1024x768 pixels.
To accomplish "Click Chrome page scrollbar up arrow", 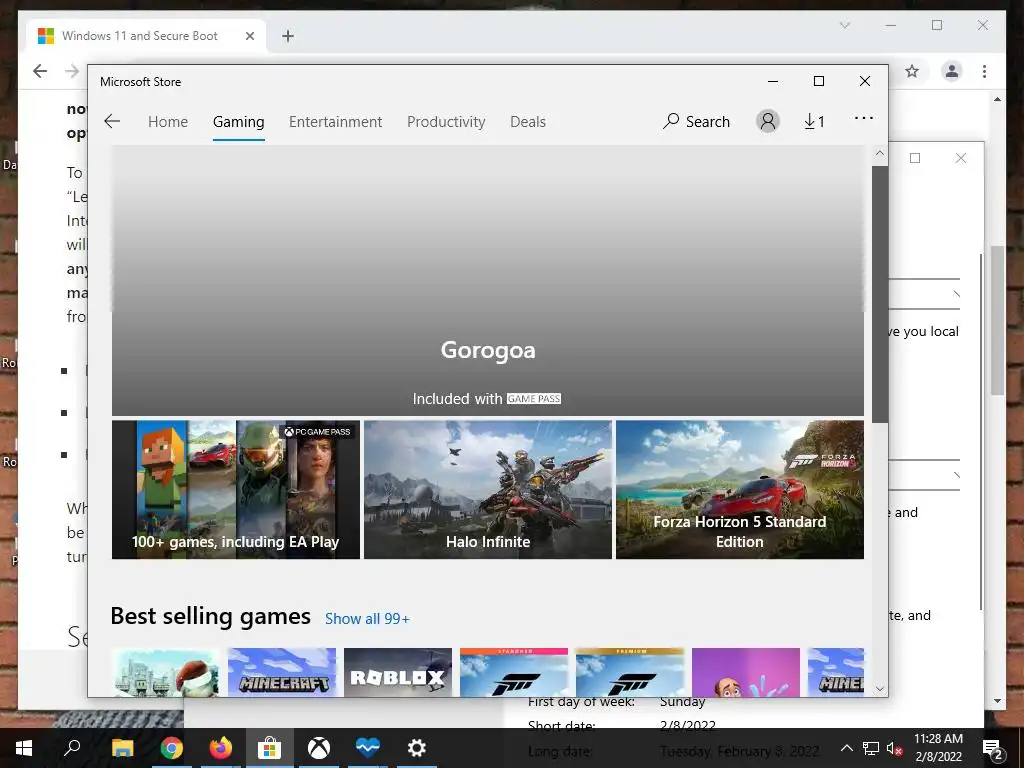I will coord(997,99).
